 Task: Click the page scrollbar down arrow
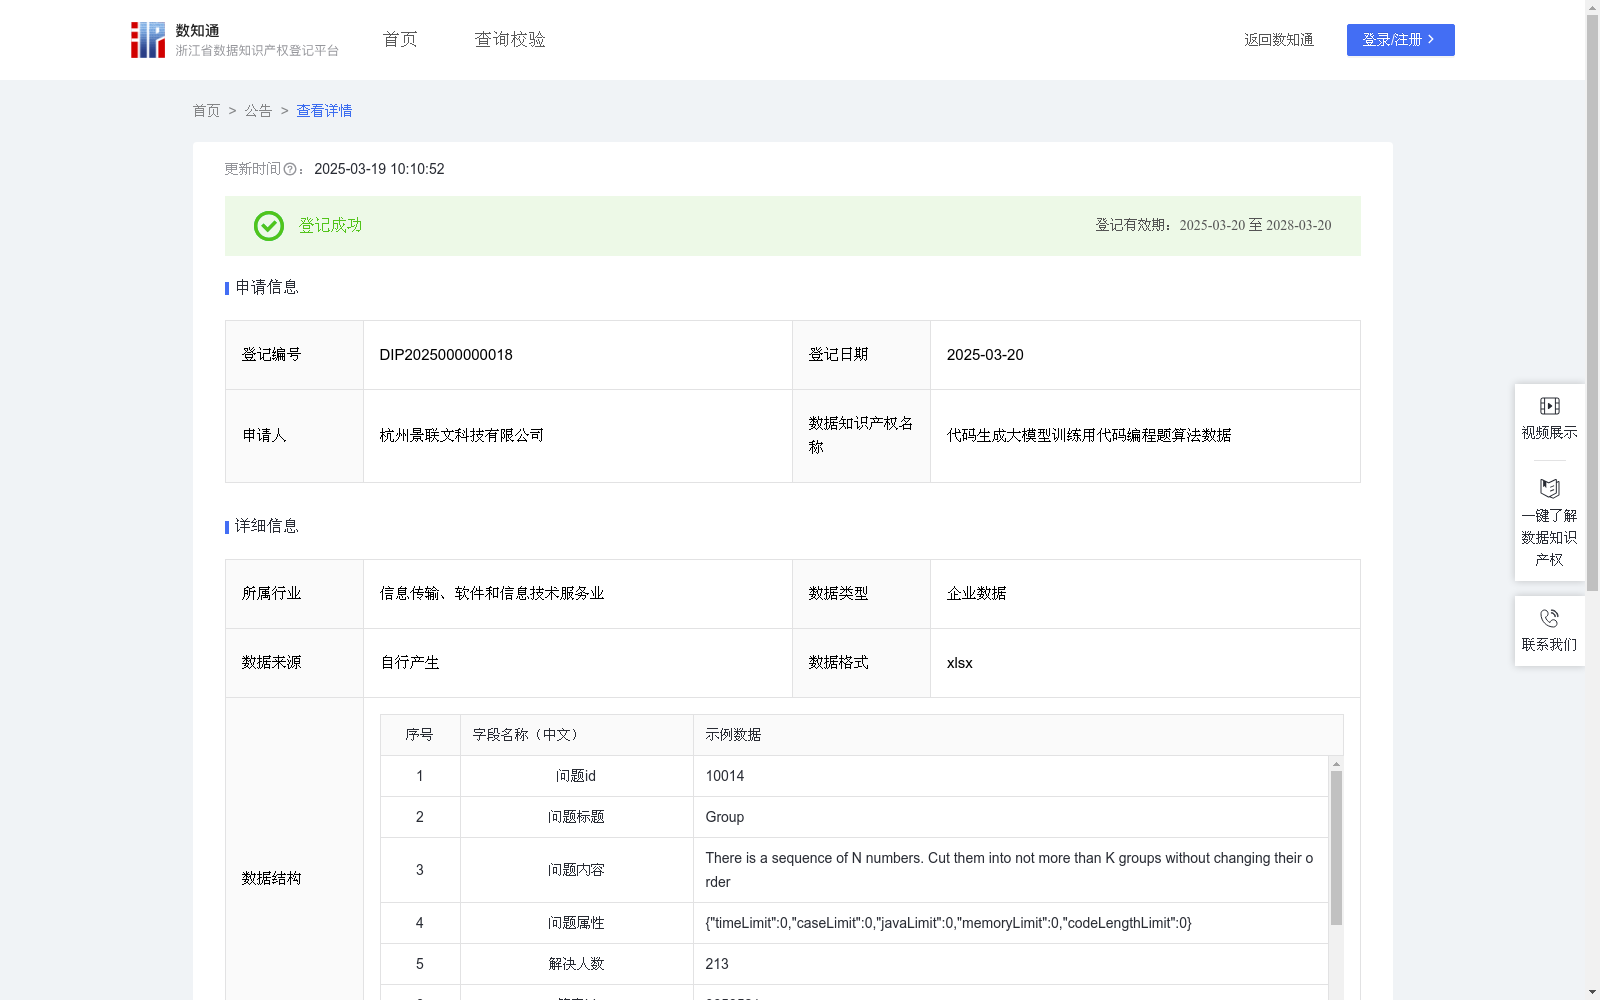pyautogui.click(x=1592, y=992)
